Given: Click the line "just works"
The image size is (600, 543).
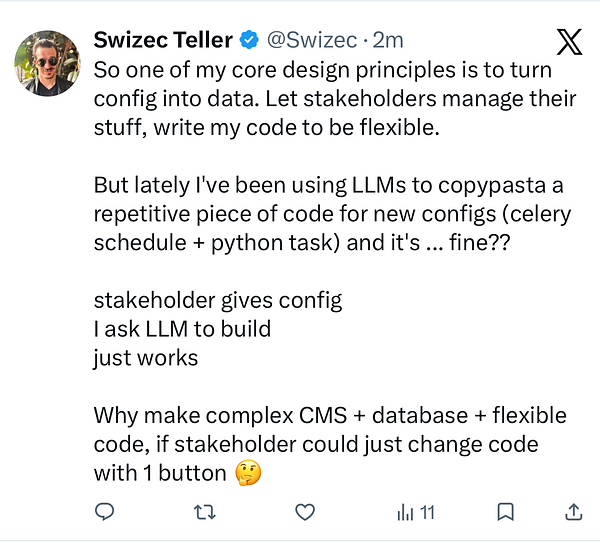Looking at the screenshot, I should click(x=145, y=358).
